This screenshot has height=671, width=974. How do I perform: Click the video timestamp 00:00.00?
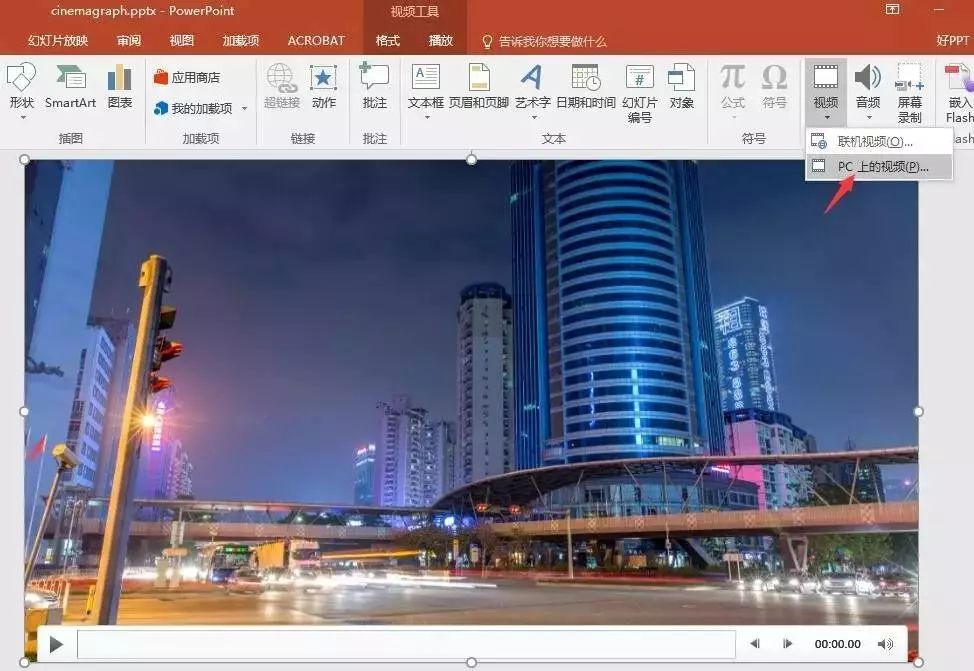tap(837, 644)
